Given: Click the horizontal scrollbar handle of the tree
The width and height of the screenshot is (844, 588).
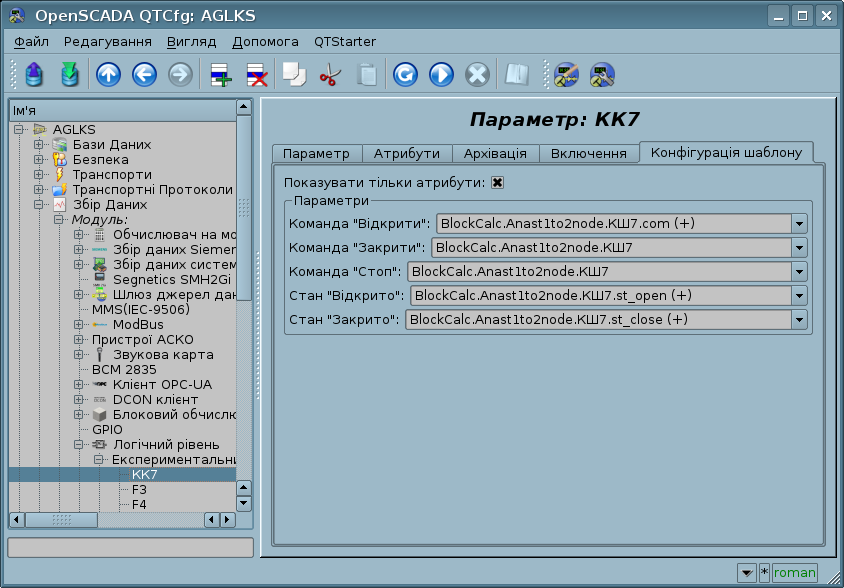Looking at the screenshot, I should click(x=61, y=520).
